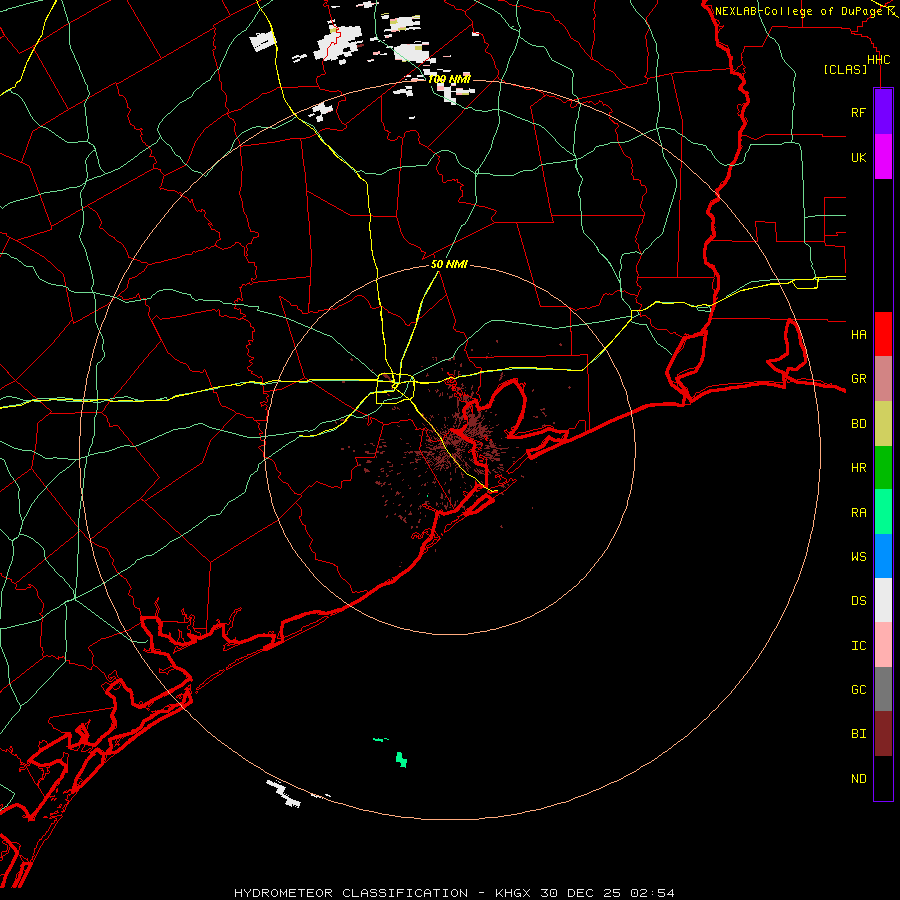This screenshot has width=900, height=900.
Task: Click the RF purple legend swatch
Action: [883, 112]
